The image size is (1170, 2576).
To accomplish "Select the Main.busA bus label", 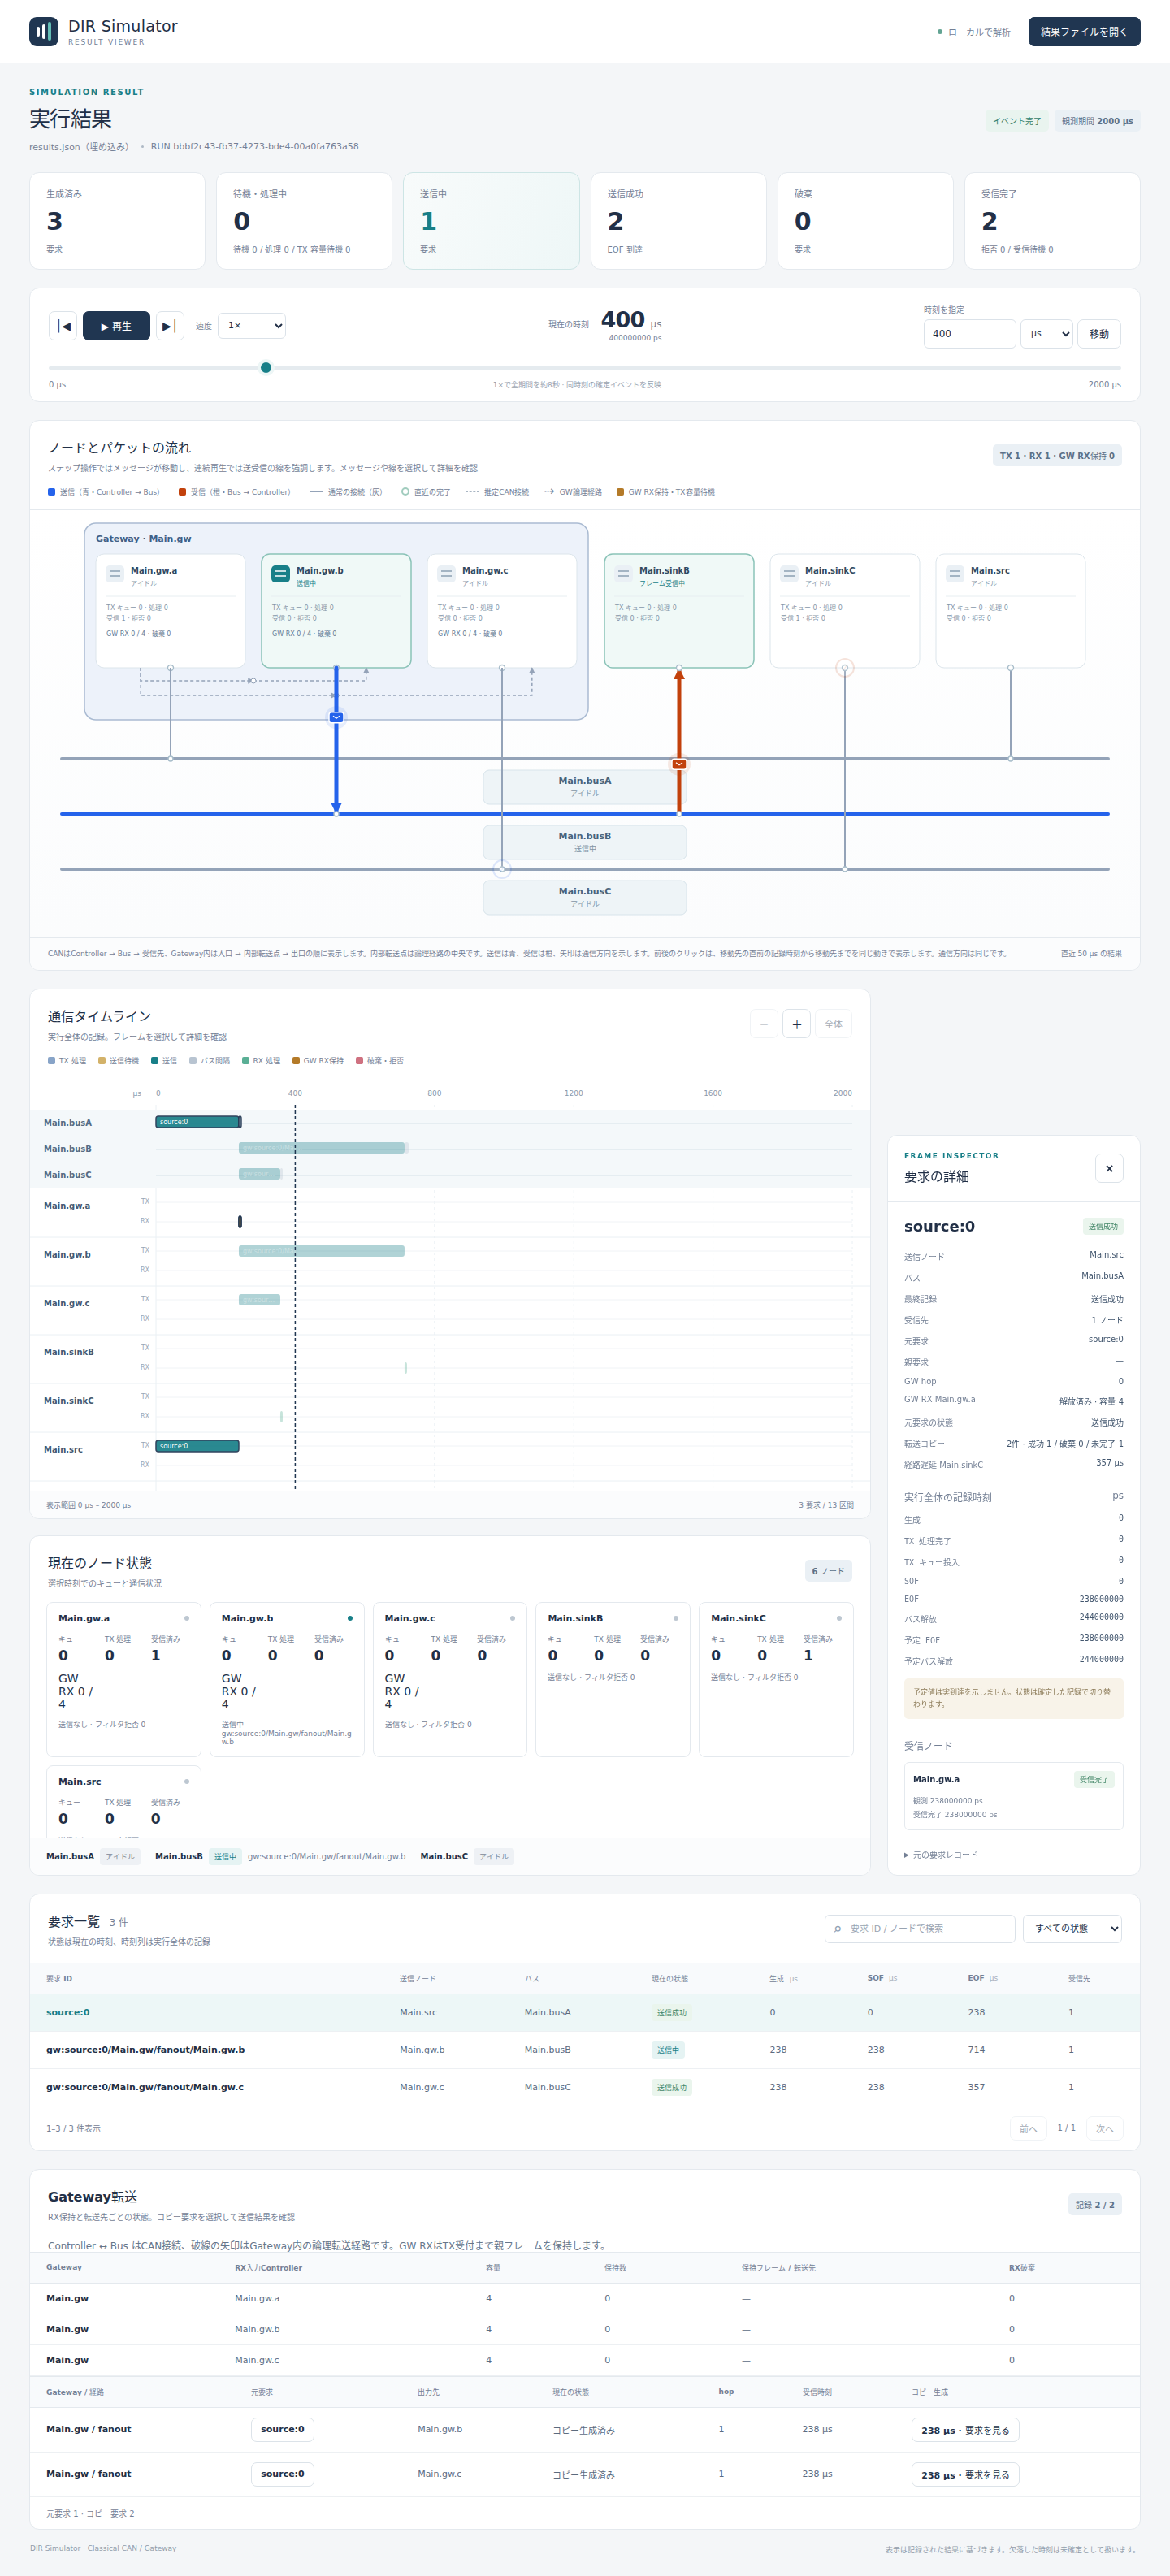I will [x=585, y=787].
